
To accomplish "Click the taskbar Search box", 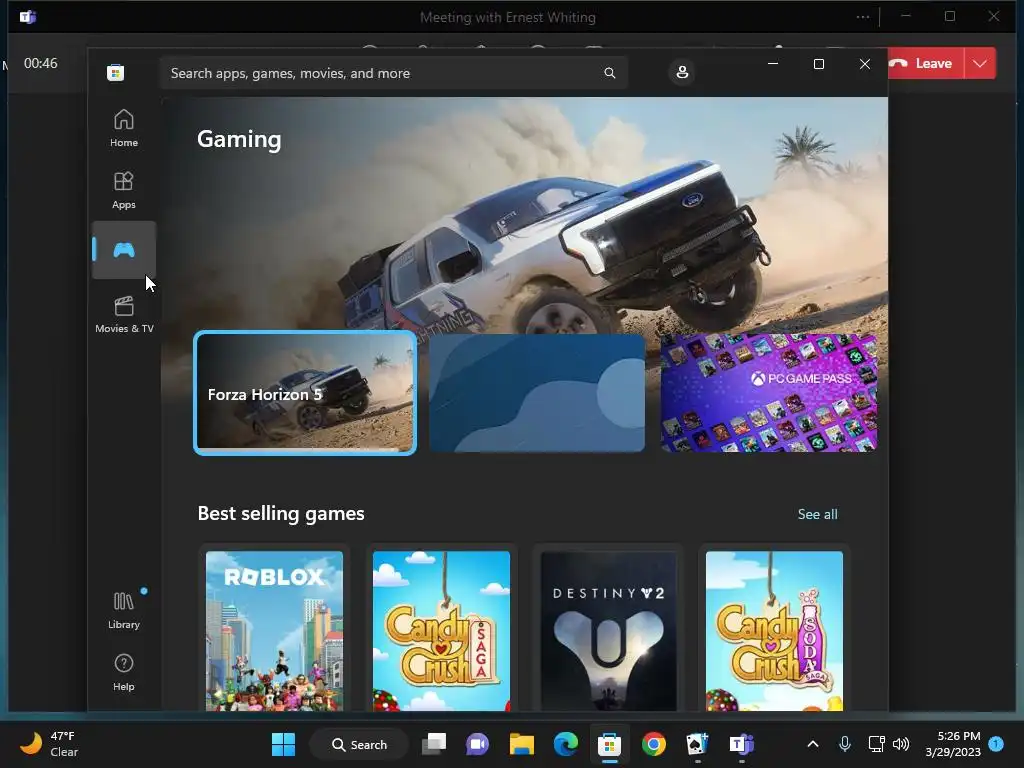I will (359, 744).
